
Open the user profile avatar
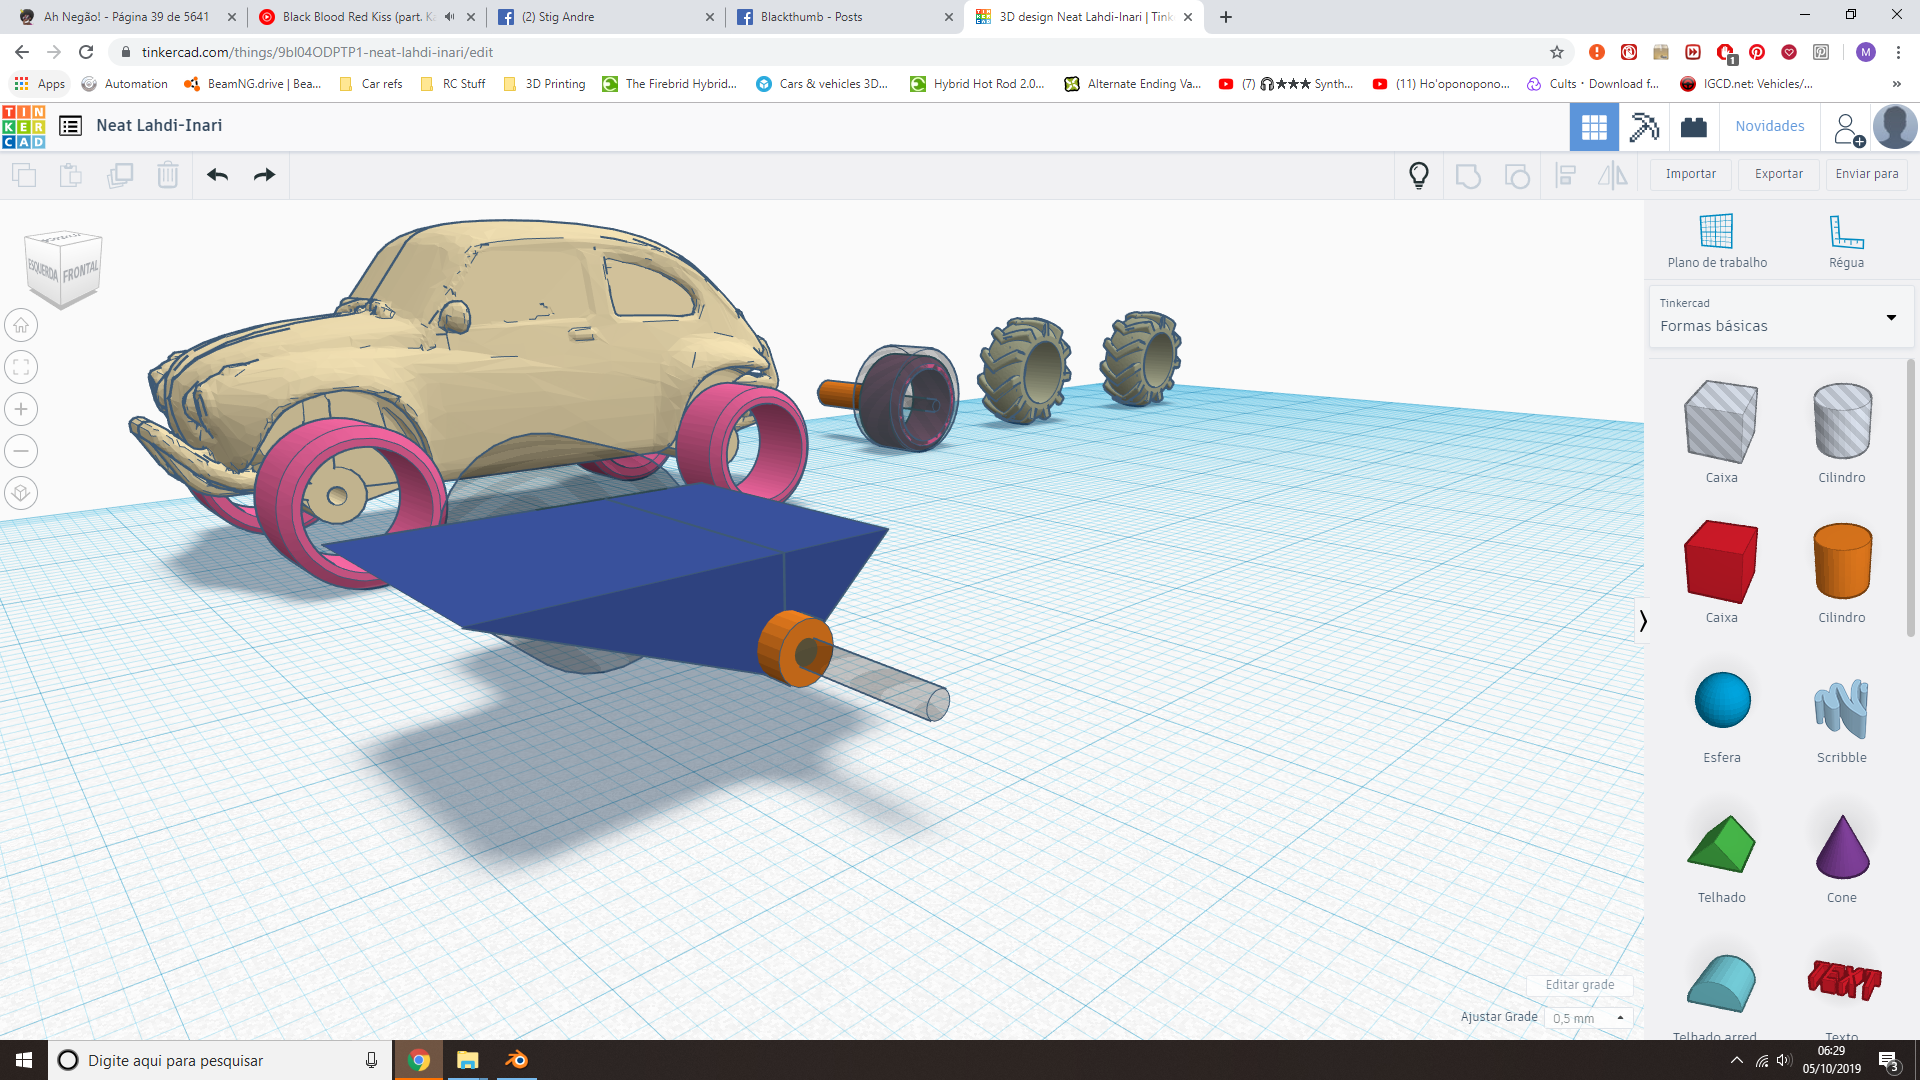(x=1895, y=127)
